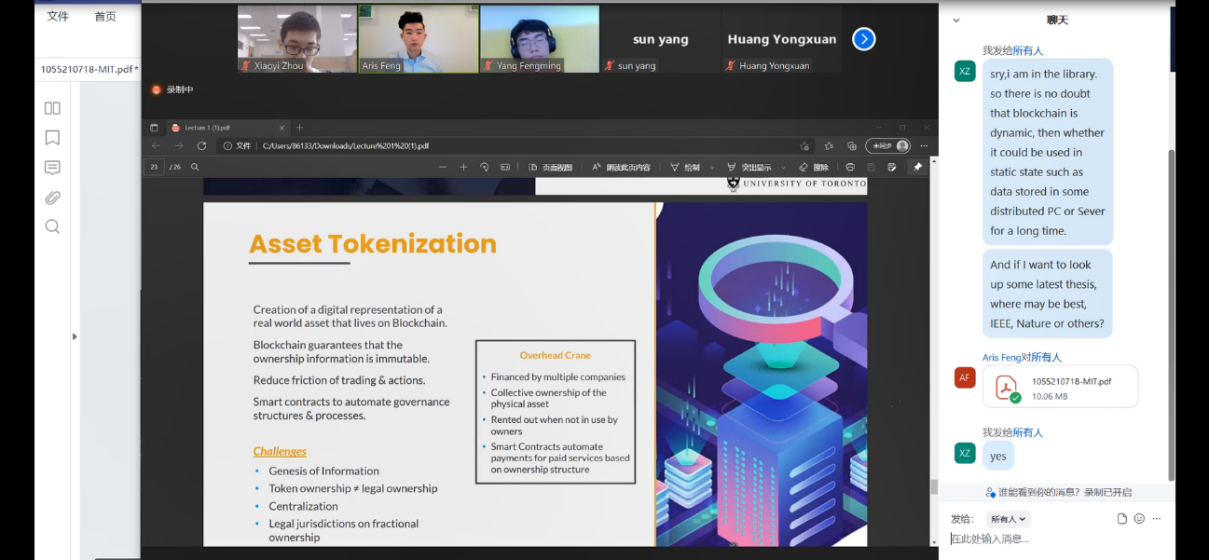Click the chat message input field
Image resolution: width=1209 pixels, height=560 pixels.
[1050, 539]
